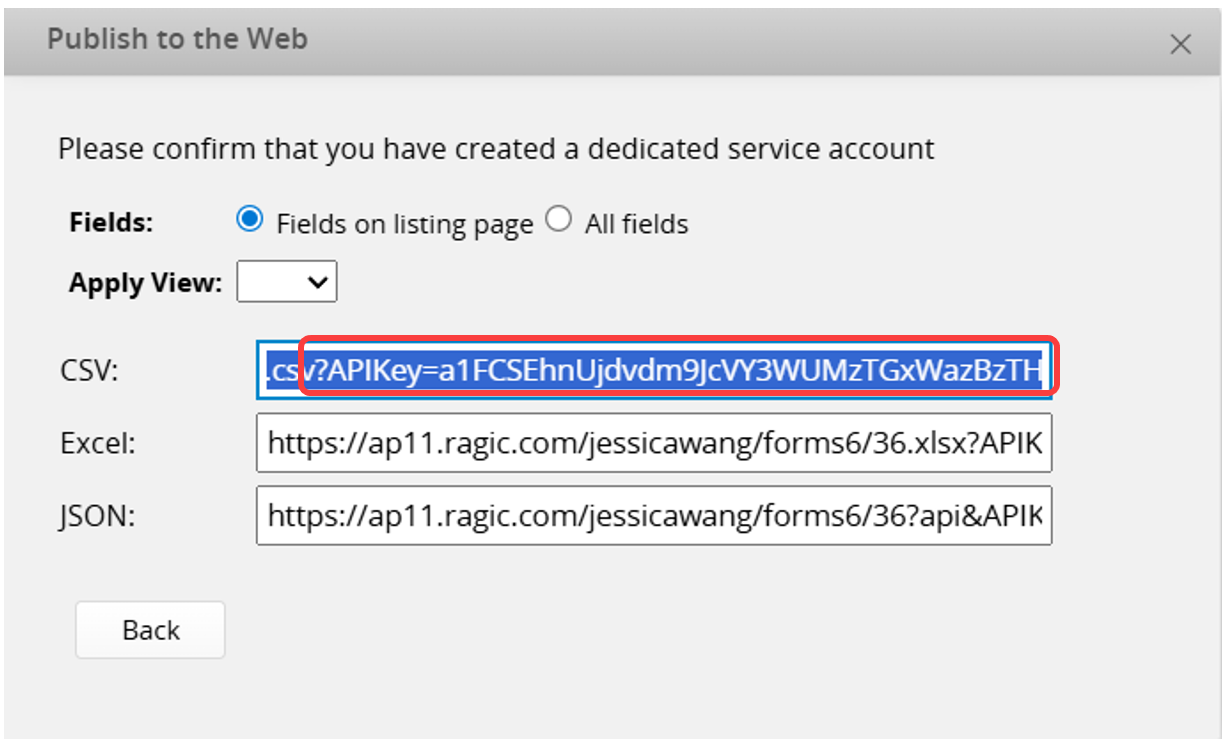
Task: Click the Excel URL input field
Action: click(653, 443)
